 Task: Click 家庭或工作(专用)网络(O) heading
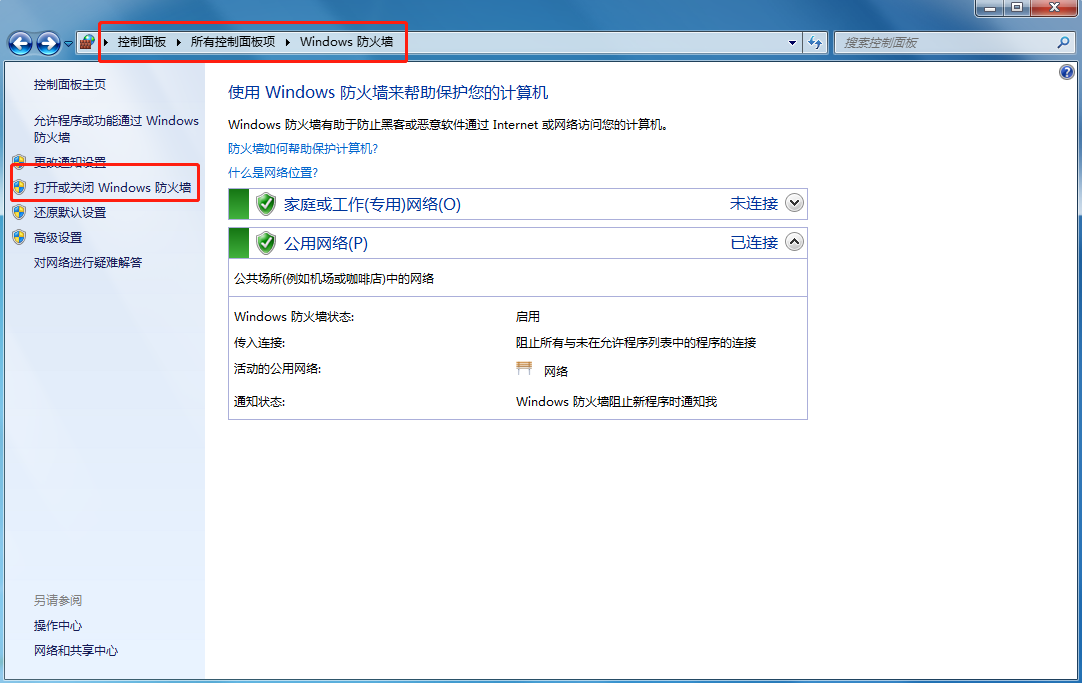click(372, 204)
